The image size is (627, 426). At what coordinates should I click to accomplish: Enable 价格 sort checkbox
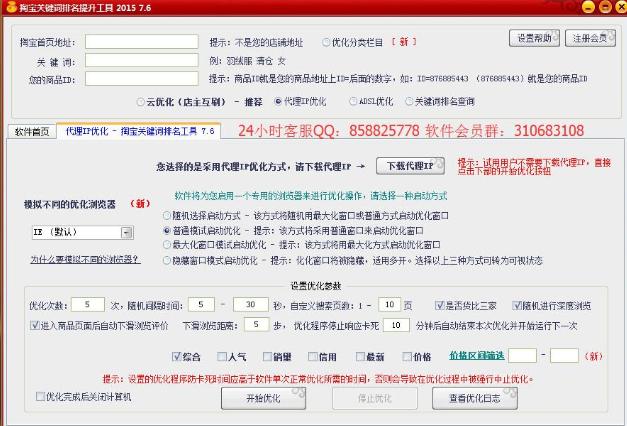pyautogui.click(x=407, y=356)
